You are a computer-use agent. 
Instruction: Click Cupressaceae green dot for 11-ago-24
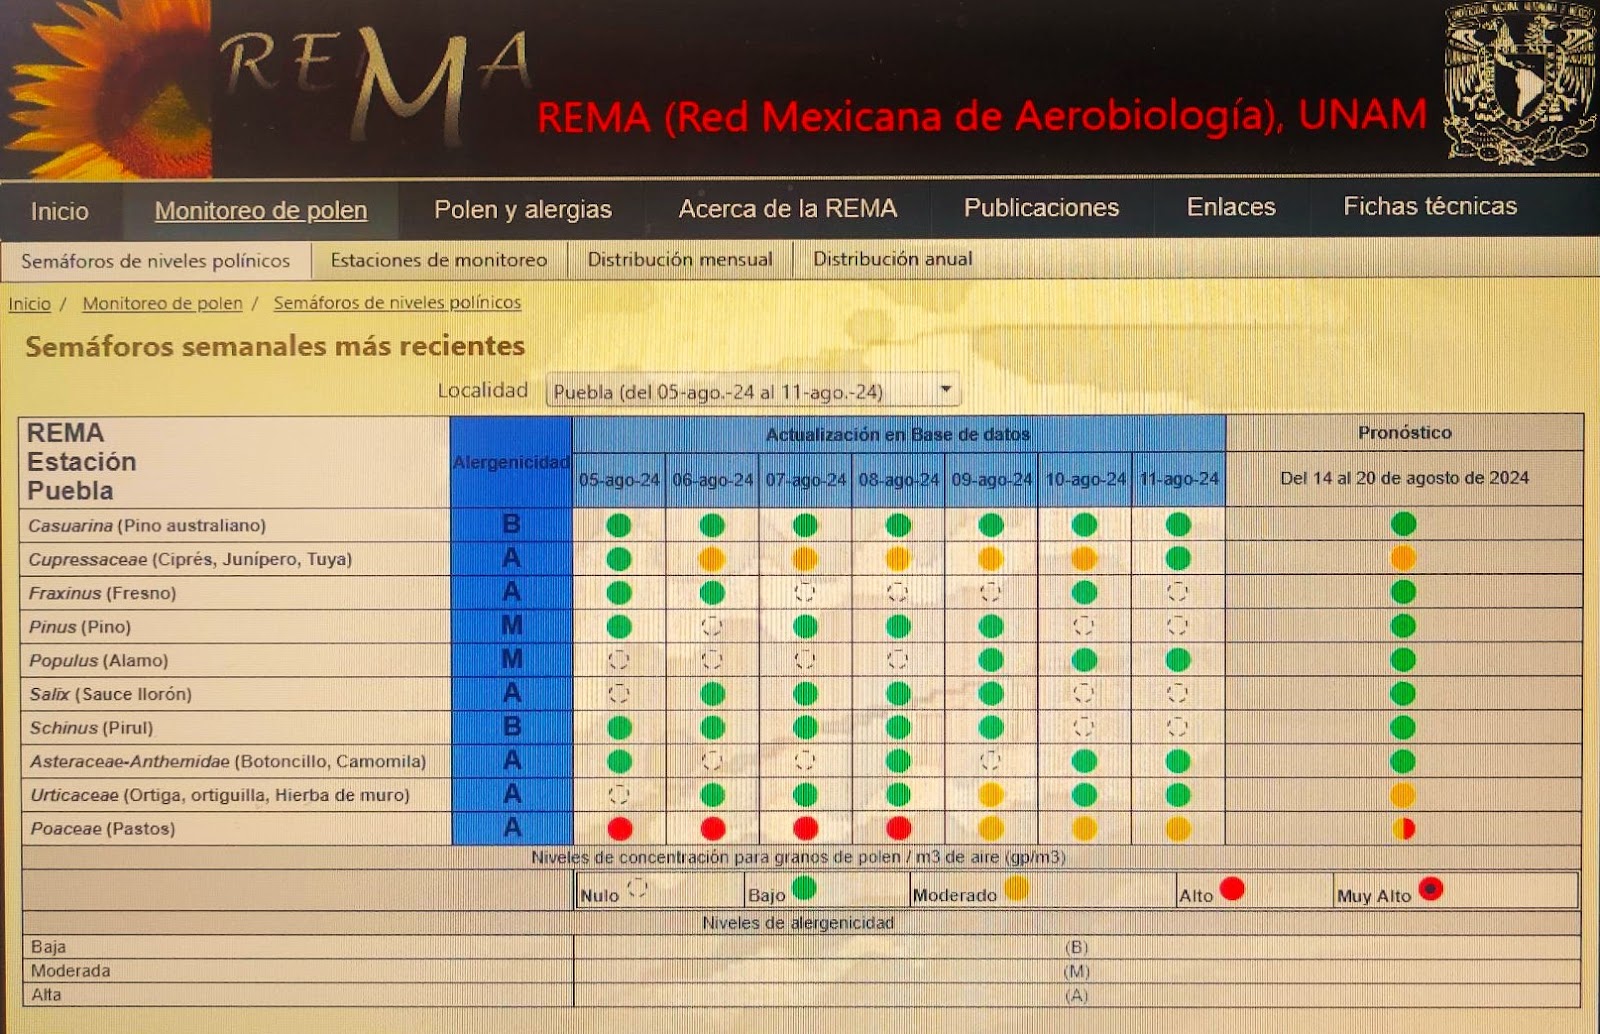1178,558
